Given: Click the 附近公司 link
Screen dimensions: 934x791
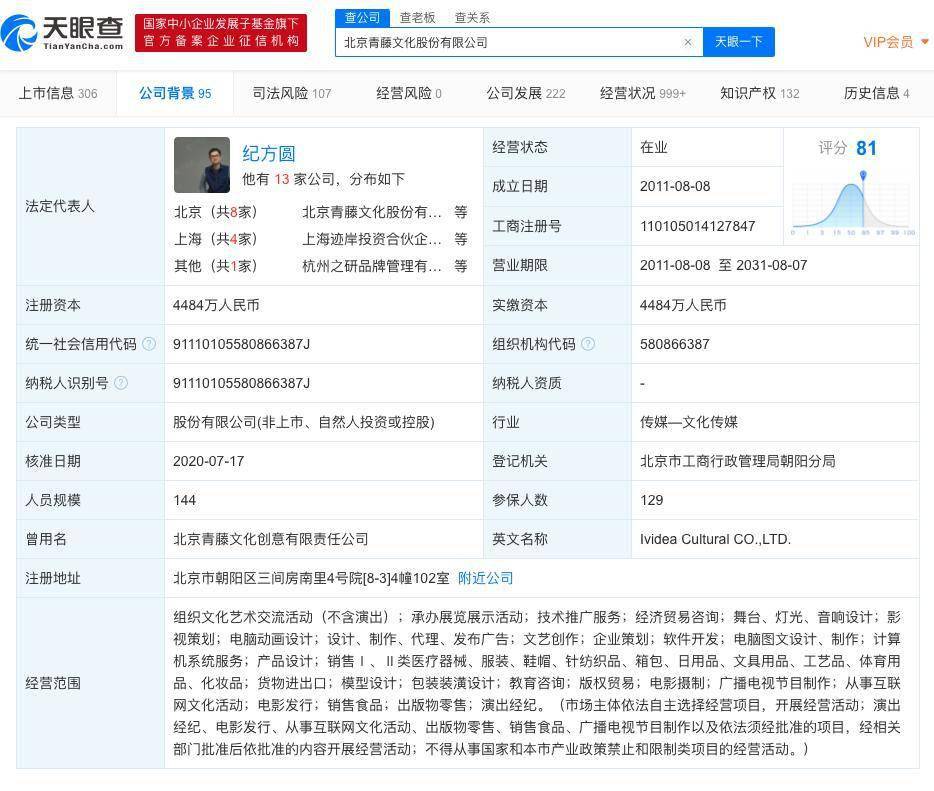Looking at the screenshot, I should point(485,578).
